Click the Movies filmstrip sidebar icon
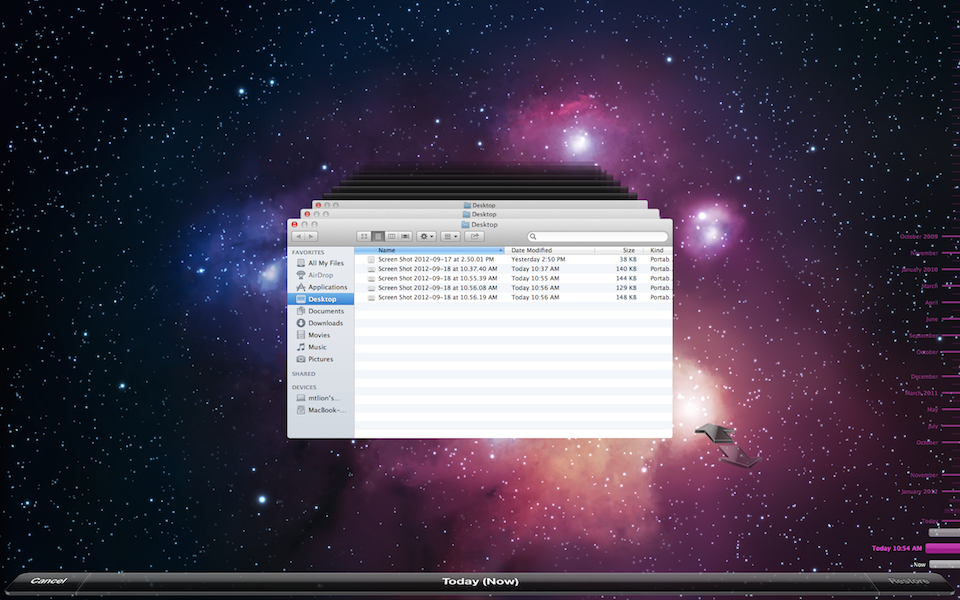 point(301,335)
